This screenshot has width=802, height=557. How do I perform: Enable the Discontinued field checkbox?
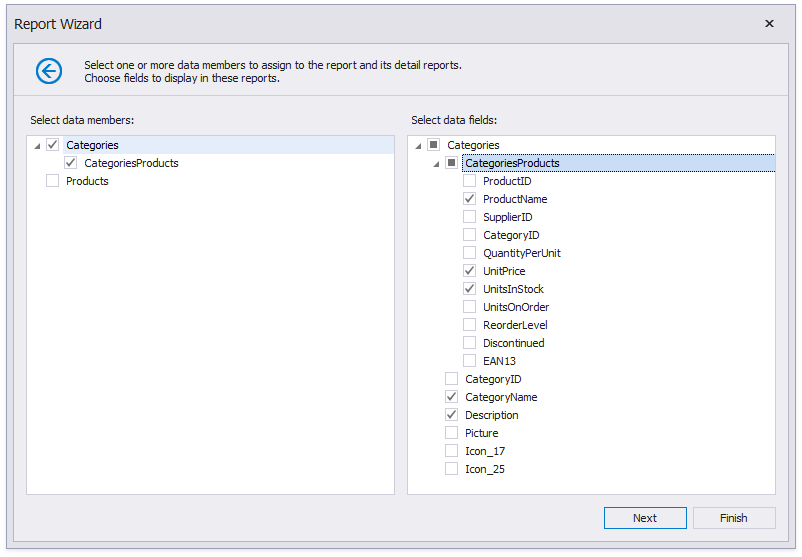470,343
